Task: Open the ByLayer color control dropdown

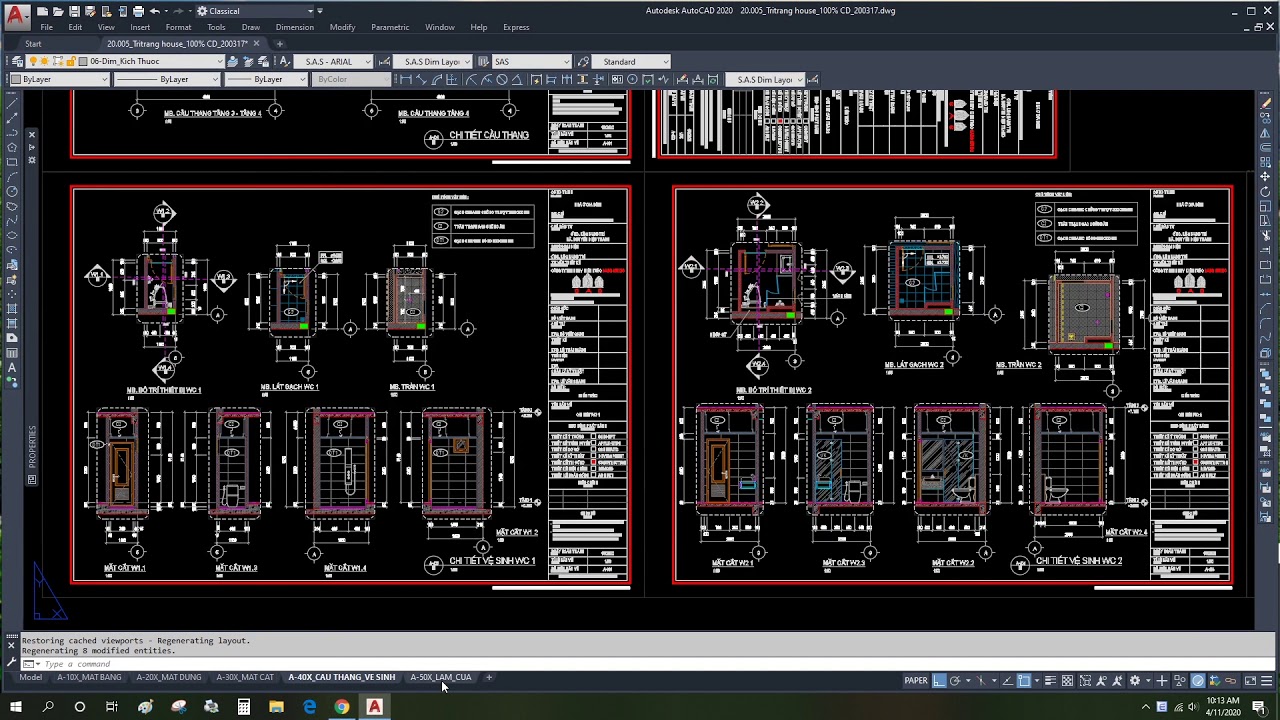Action: [x=104, y=79]
